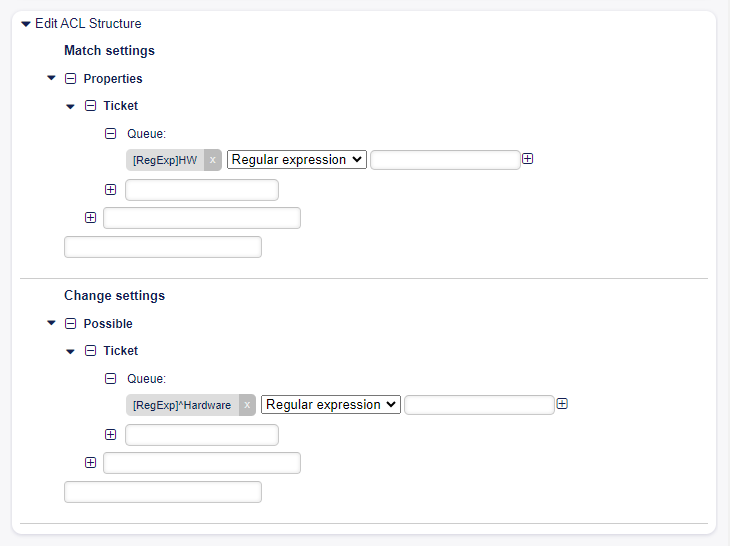Remove the [RegExp]^Hardware queue value
The width and height of the screenshot is (730, 546).
coord(247,405)
